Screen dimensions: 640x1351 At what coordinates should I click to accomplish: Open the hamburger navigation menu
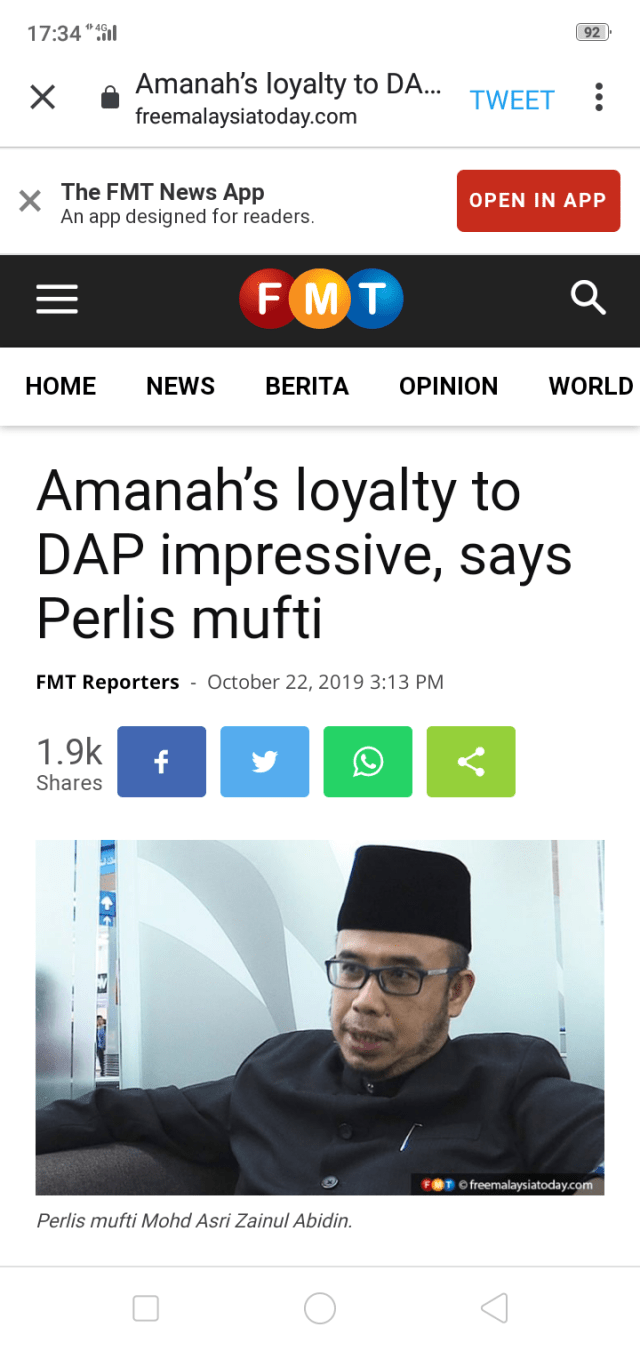[57, 299]
